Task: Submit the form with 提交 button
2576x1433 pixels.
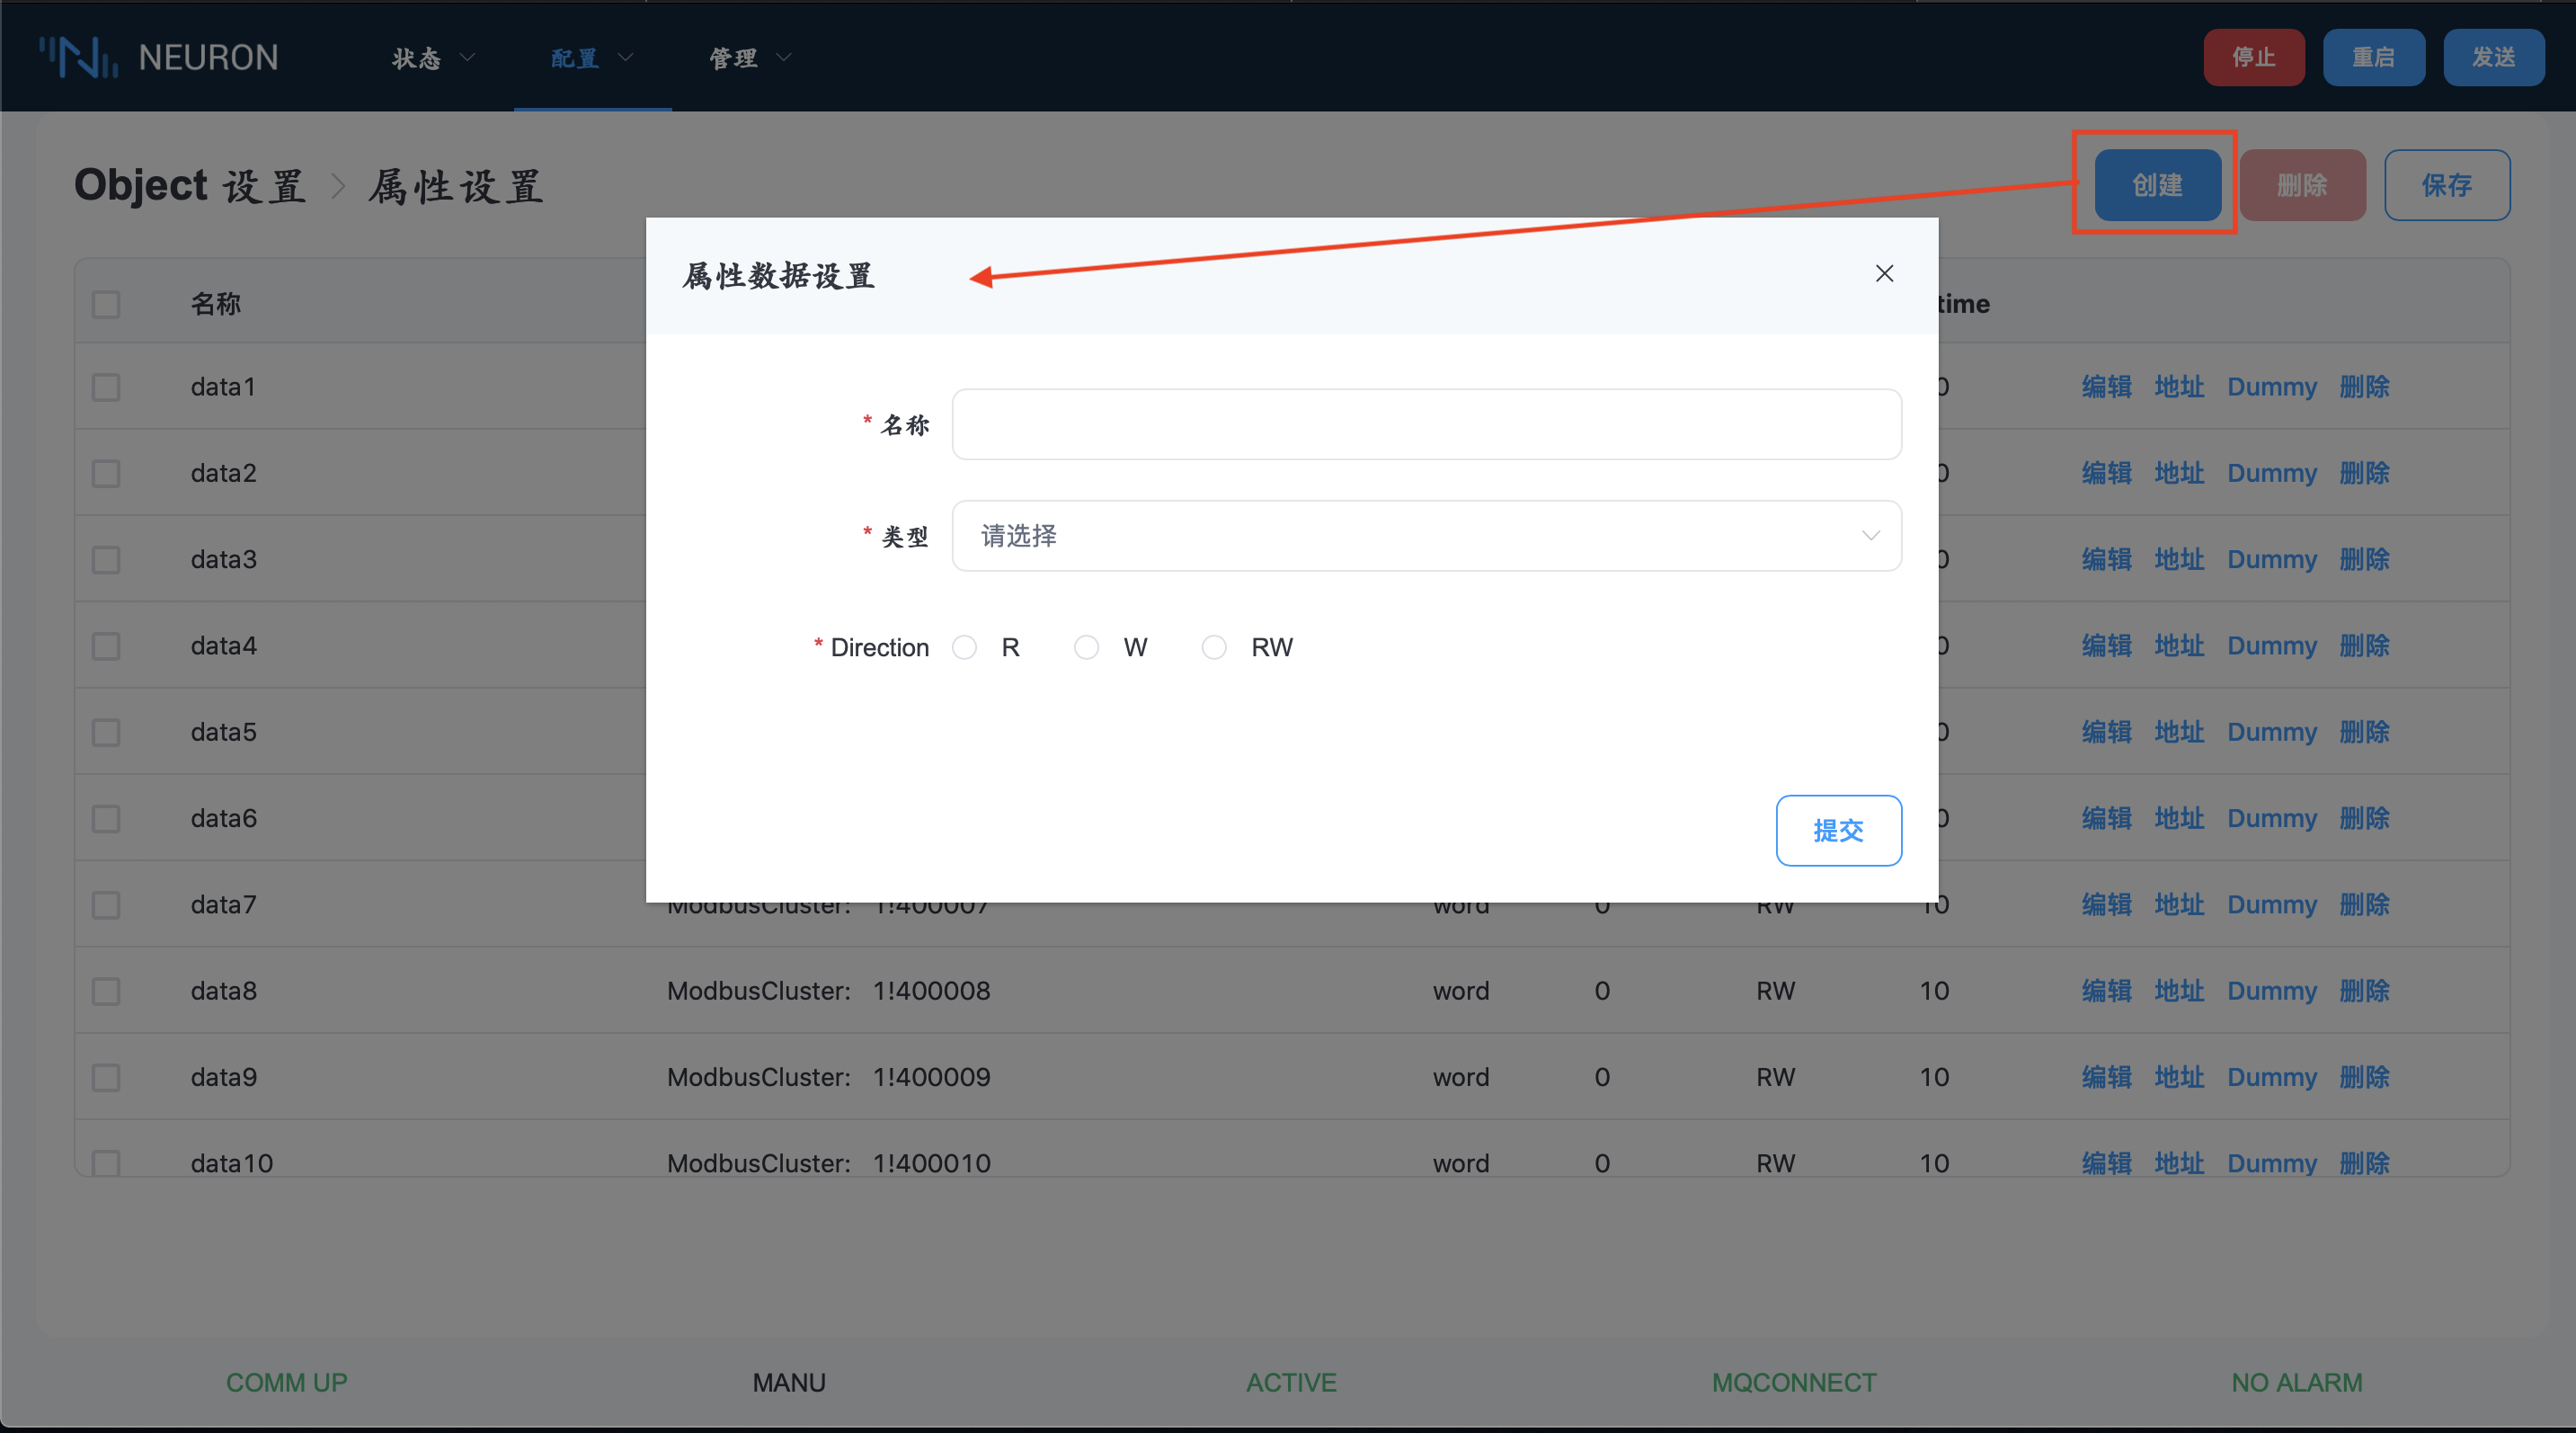Action: (x=1838, y=830)
